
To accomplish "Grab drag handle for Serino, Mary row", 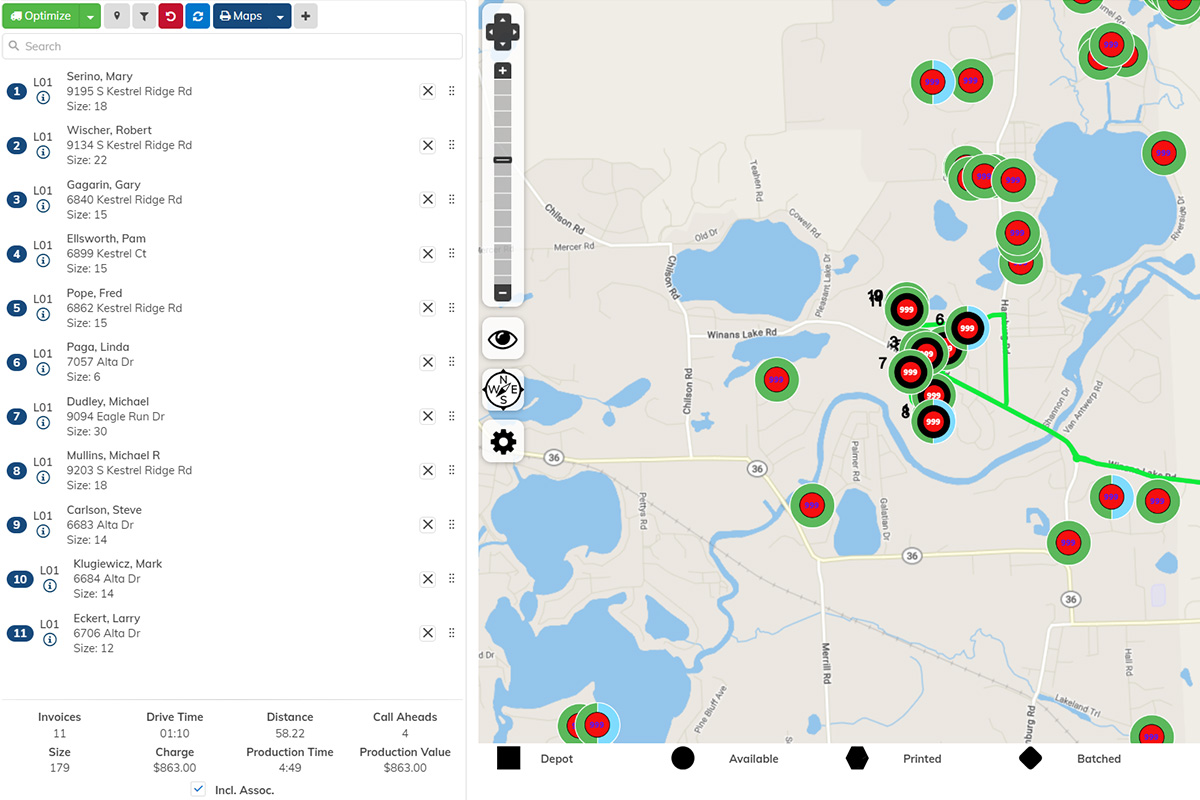I will pos(452,91).
